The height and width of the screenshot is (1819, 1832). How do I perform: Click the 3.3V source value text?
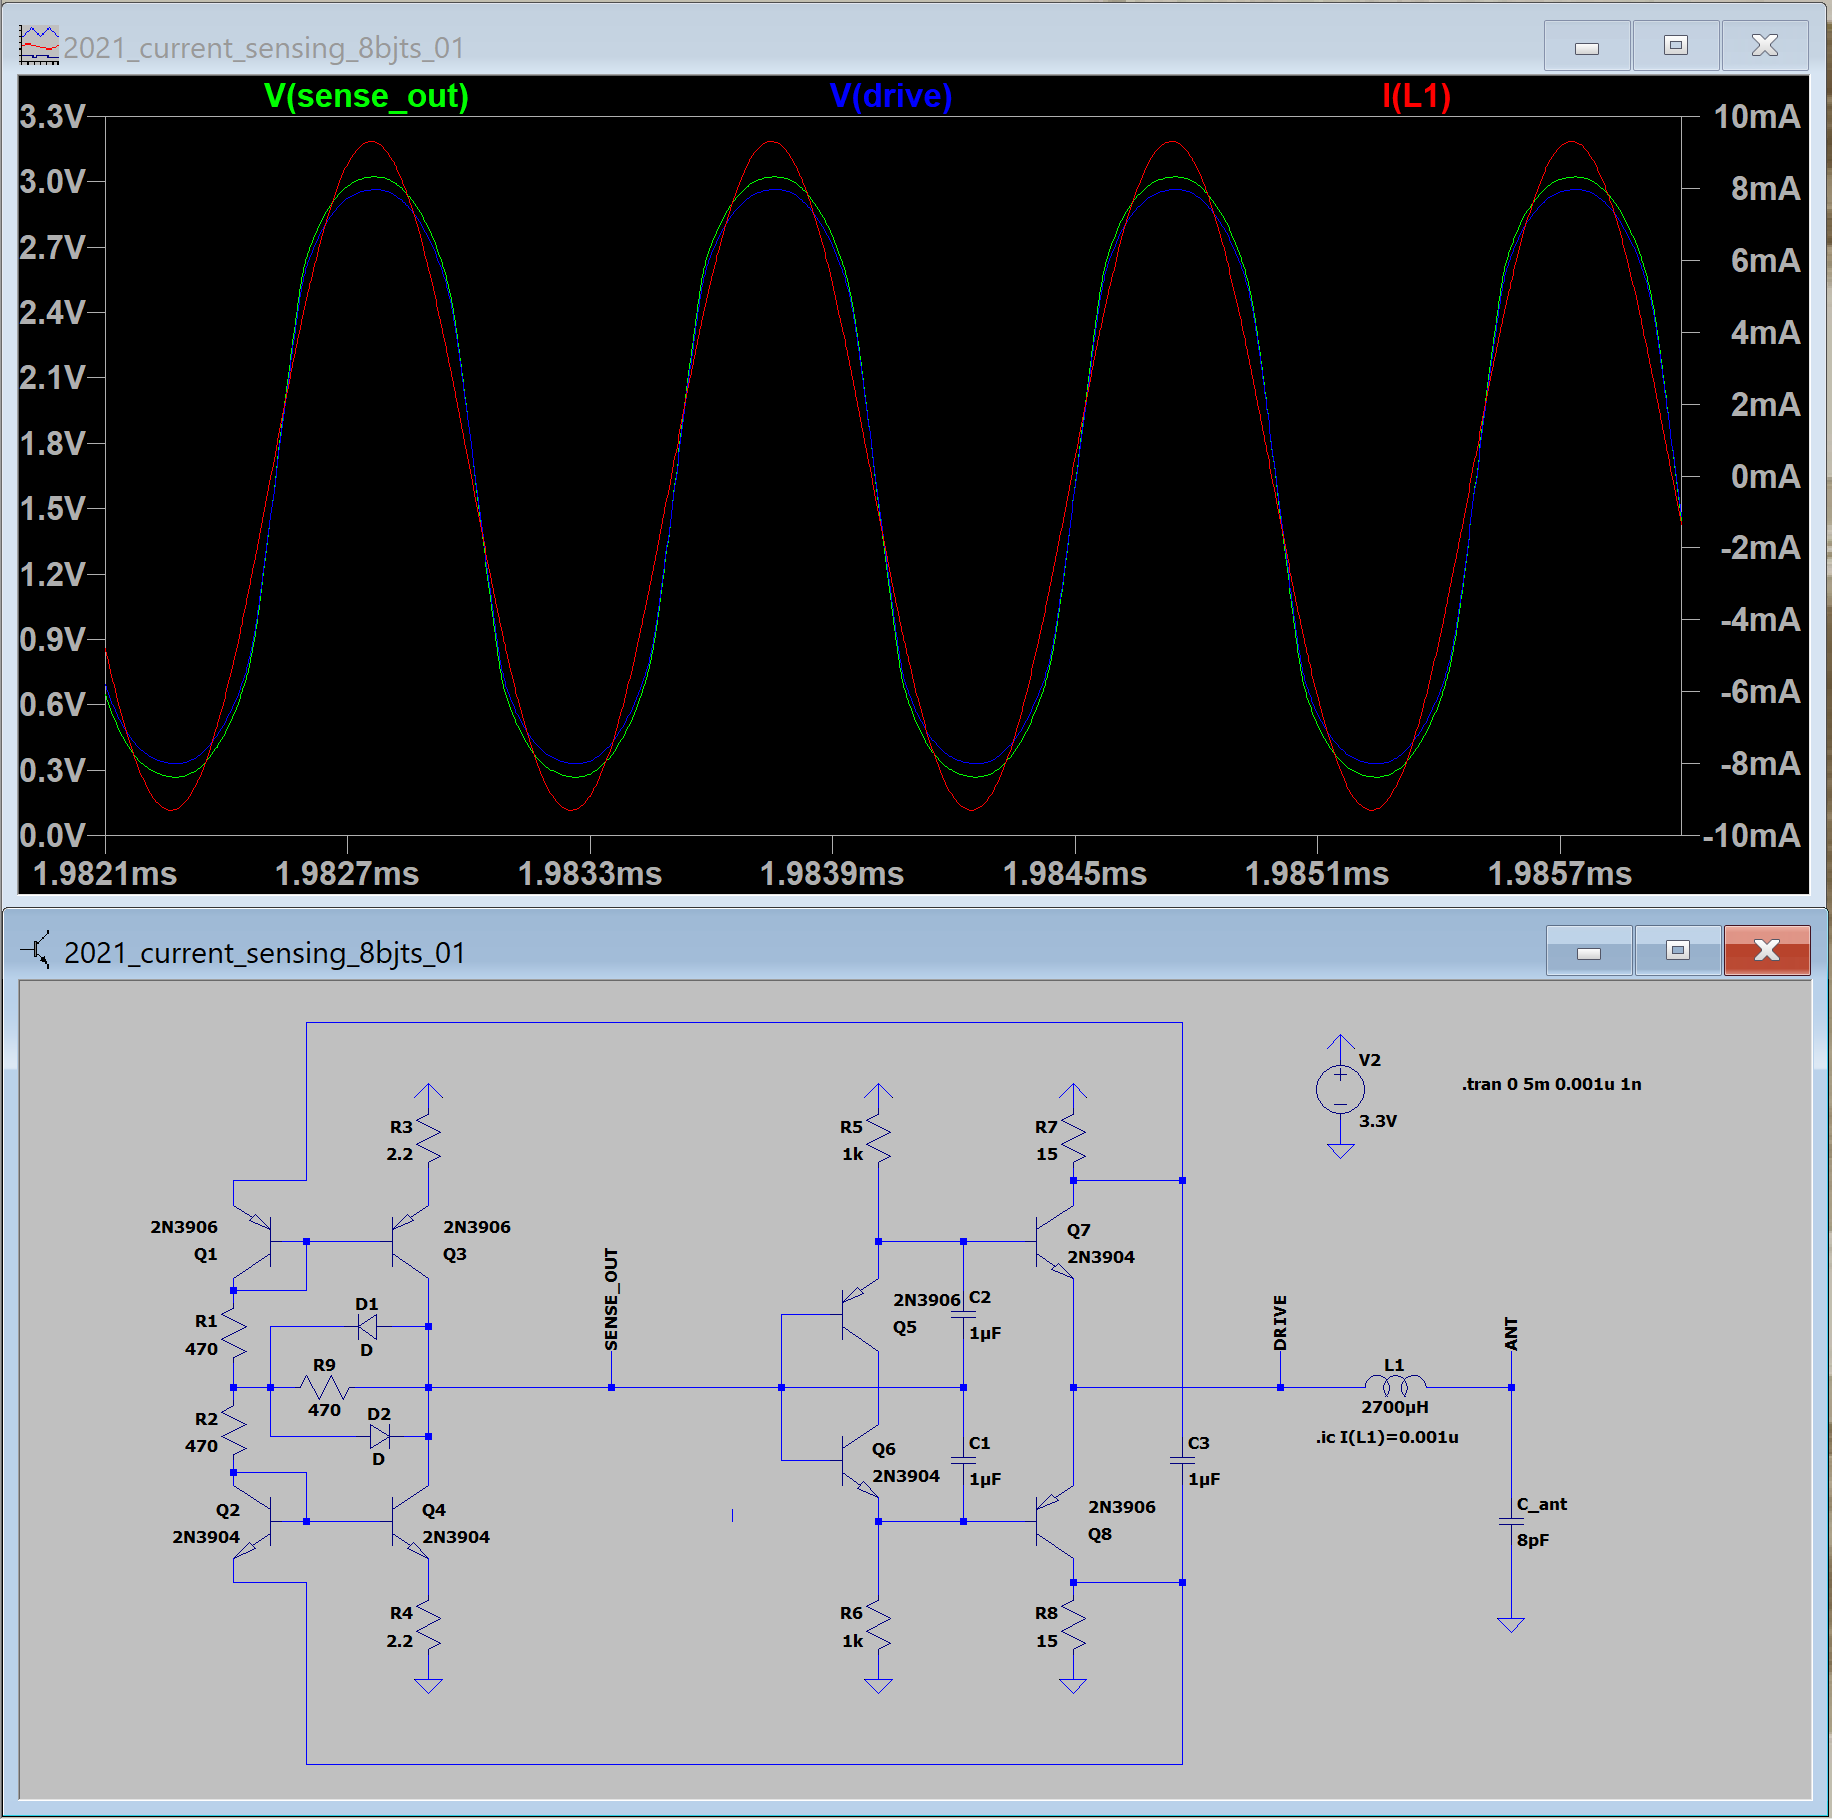coord(1377,1121)
